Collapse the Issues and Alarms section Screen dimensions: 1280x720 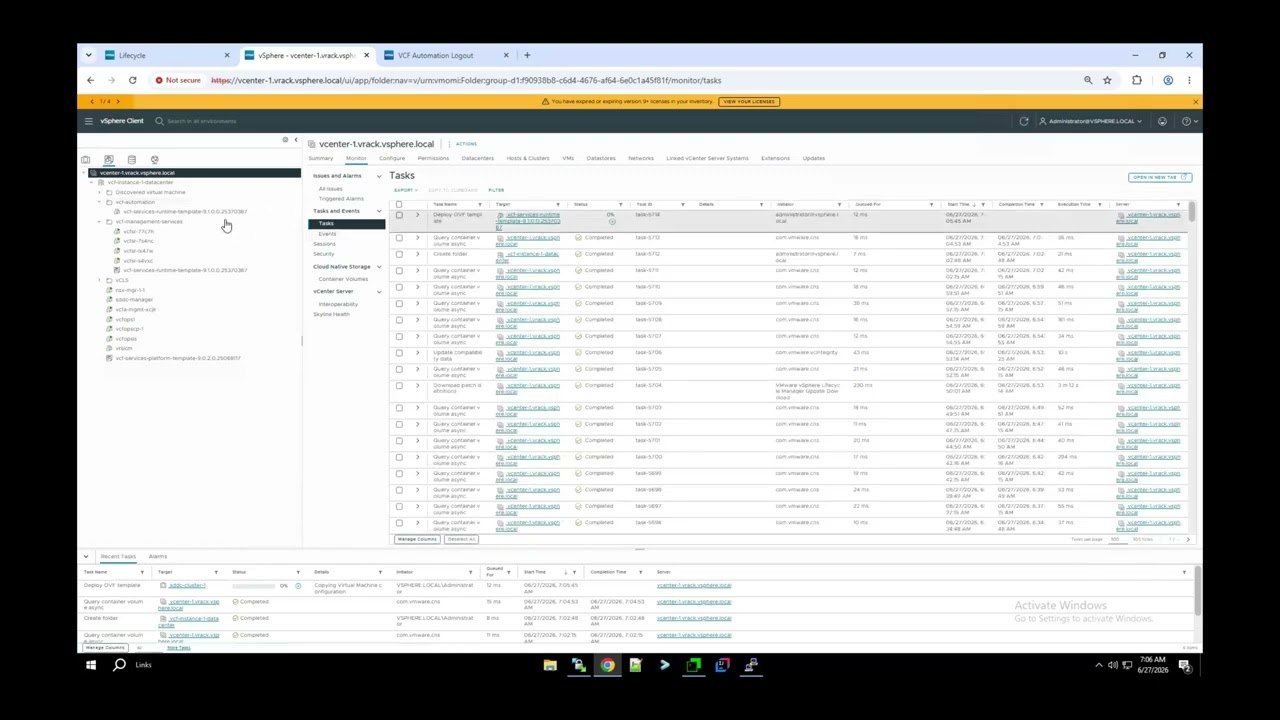tap(379, 176)
